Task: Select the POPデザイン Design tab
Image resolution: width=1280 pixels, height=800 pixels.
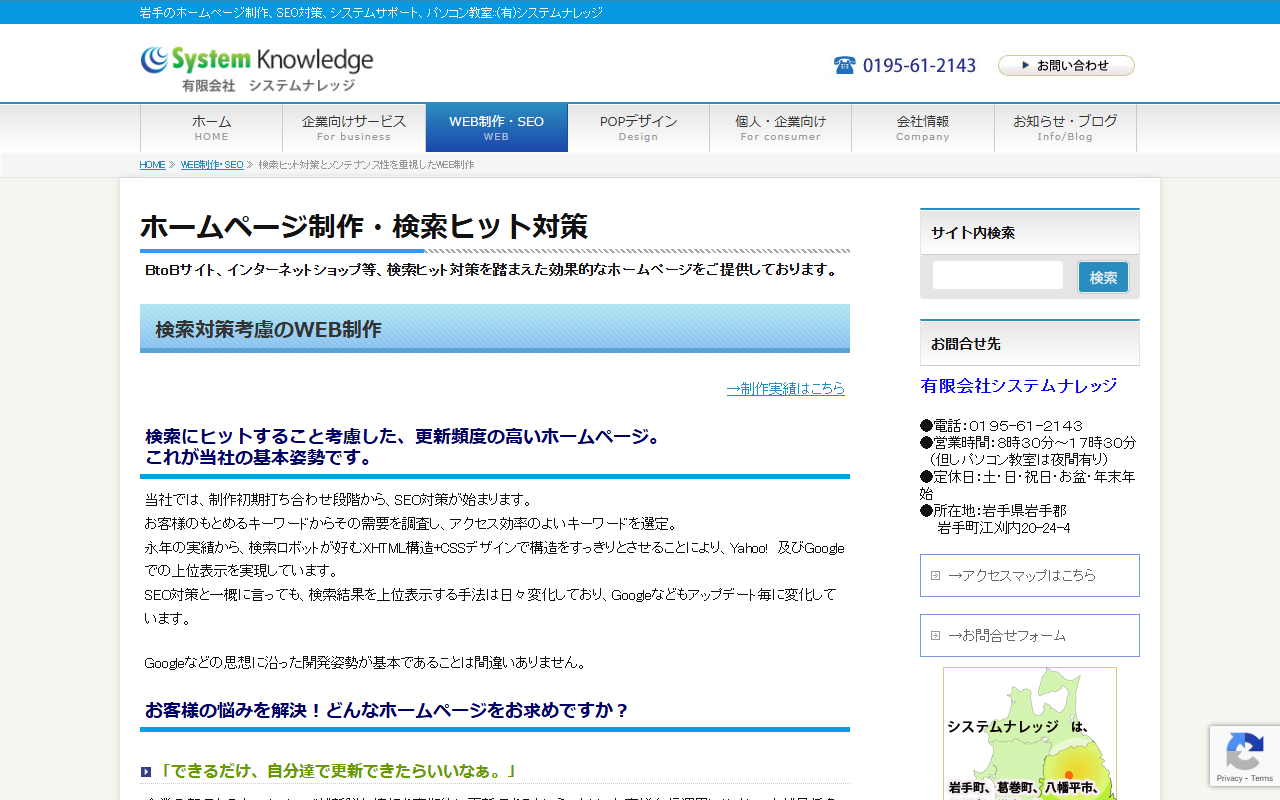Action: 638,128
